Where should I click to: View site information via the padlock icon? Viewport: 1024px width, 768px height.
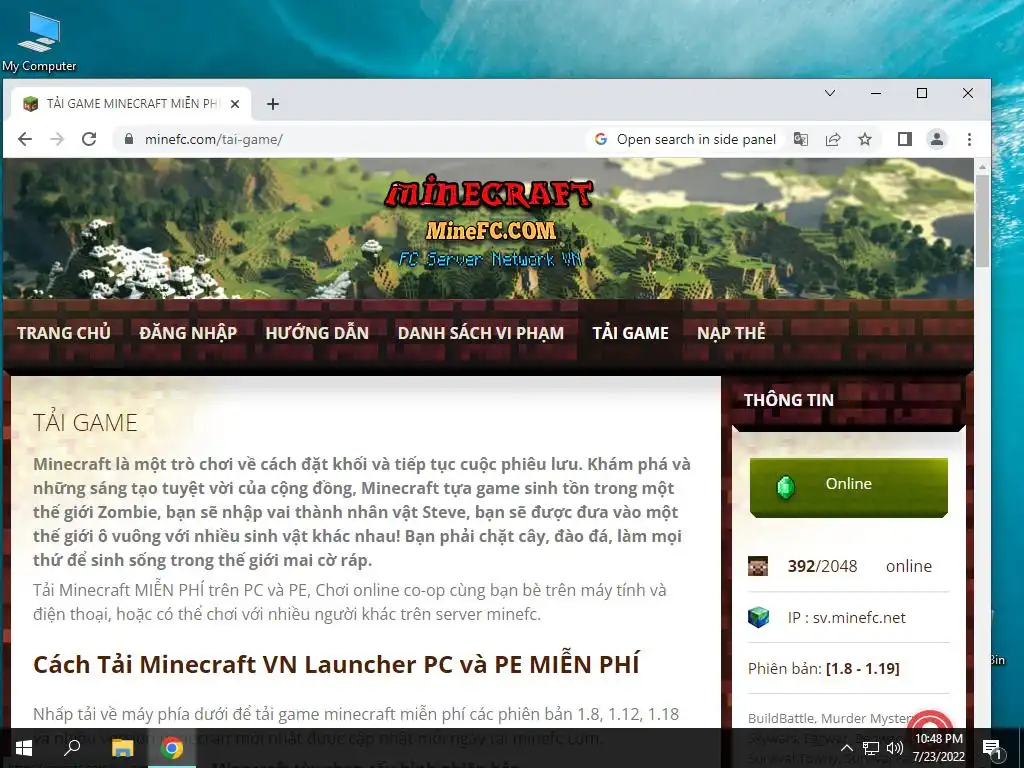pos(129,139)
